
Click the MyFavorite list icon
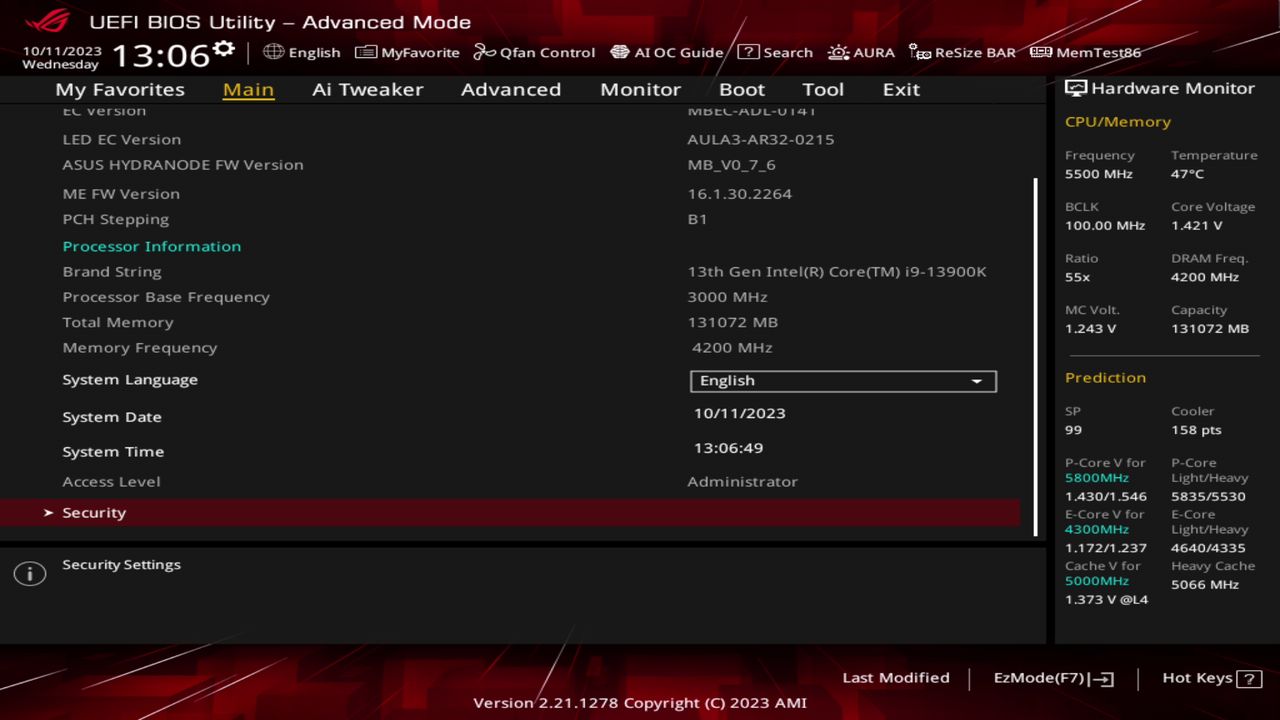click(366, 52)
